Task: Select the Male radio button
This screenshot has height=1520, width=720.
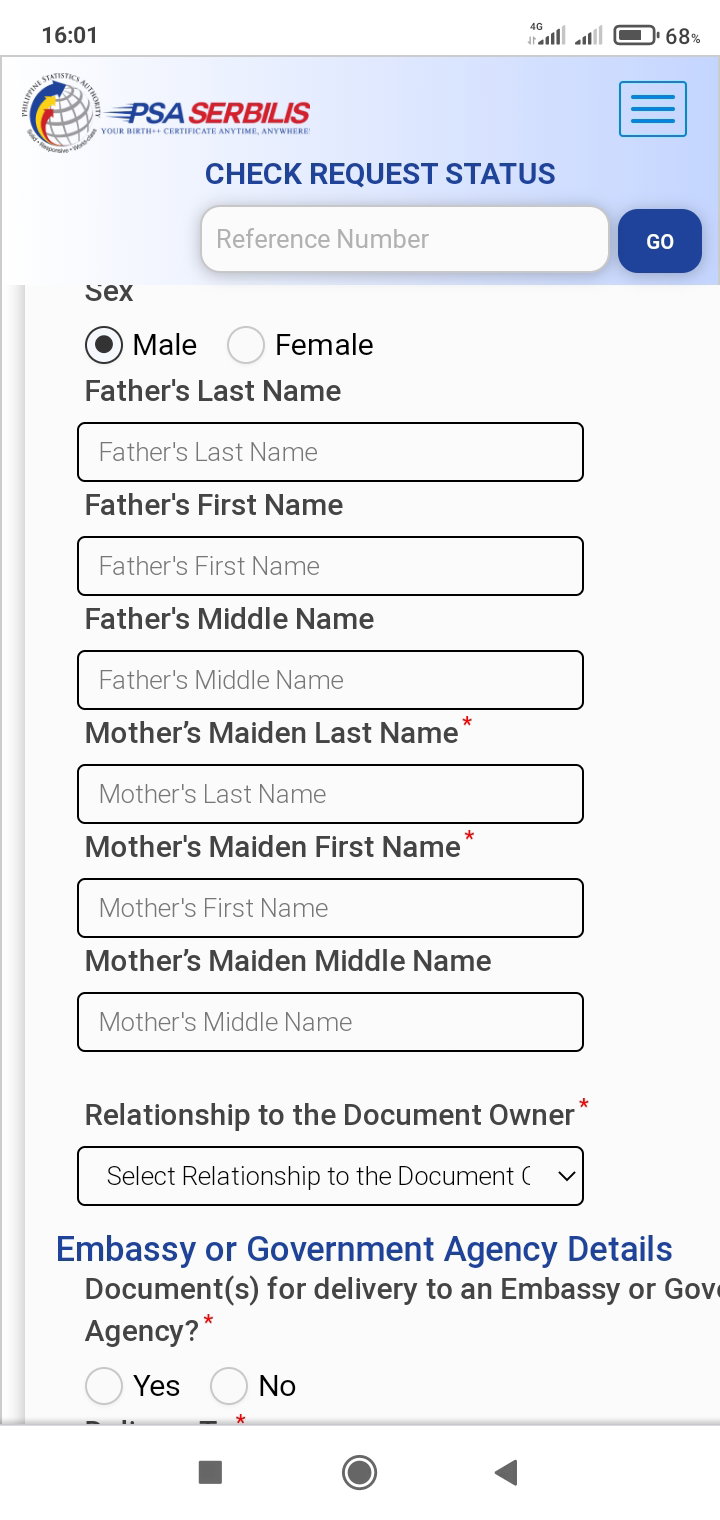Action: pyautogui.click(x=104, y=345)
